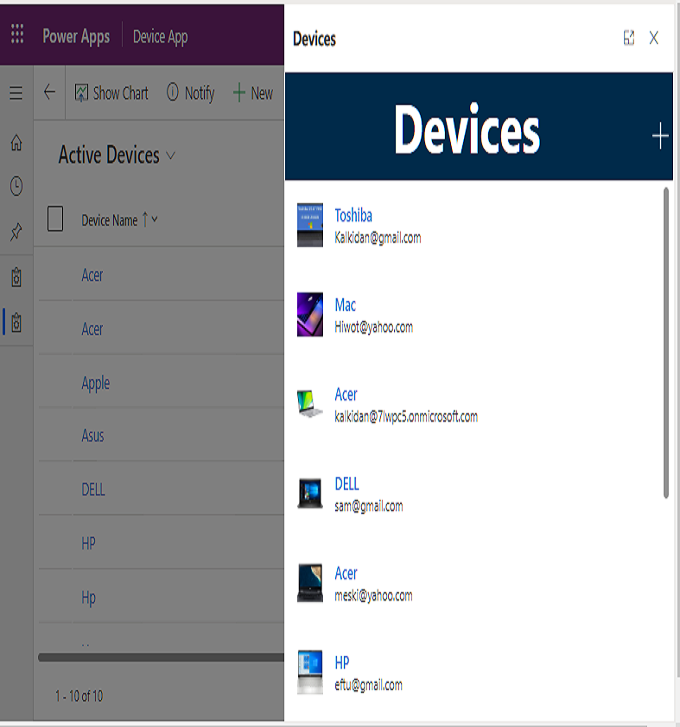Click the eftu@gmail.com email text
Viewport: 680px width, 727px height.
click(369, 685)
